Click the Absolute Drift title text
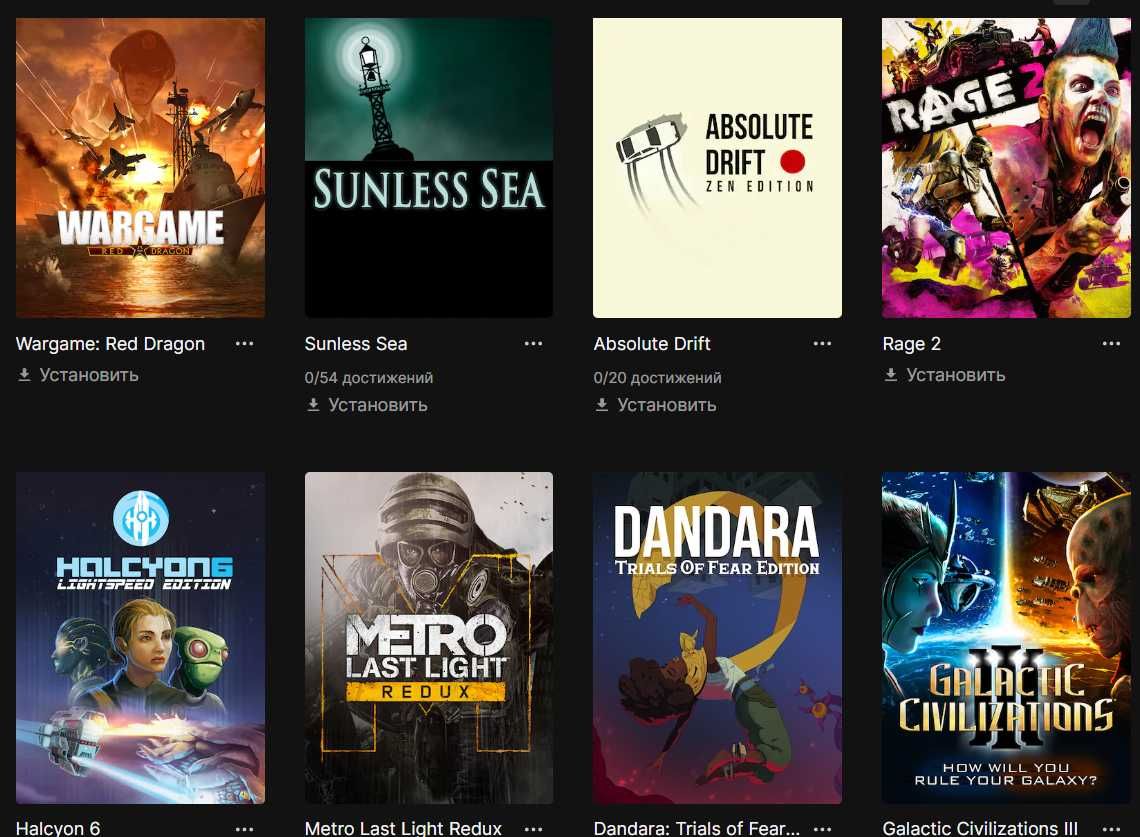Image resolution: width=1140 pixels, height=837 pixels. click(651, 343)
